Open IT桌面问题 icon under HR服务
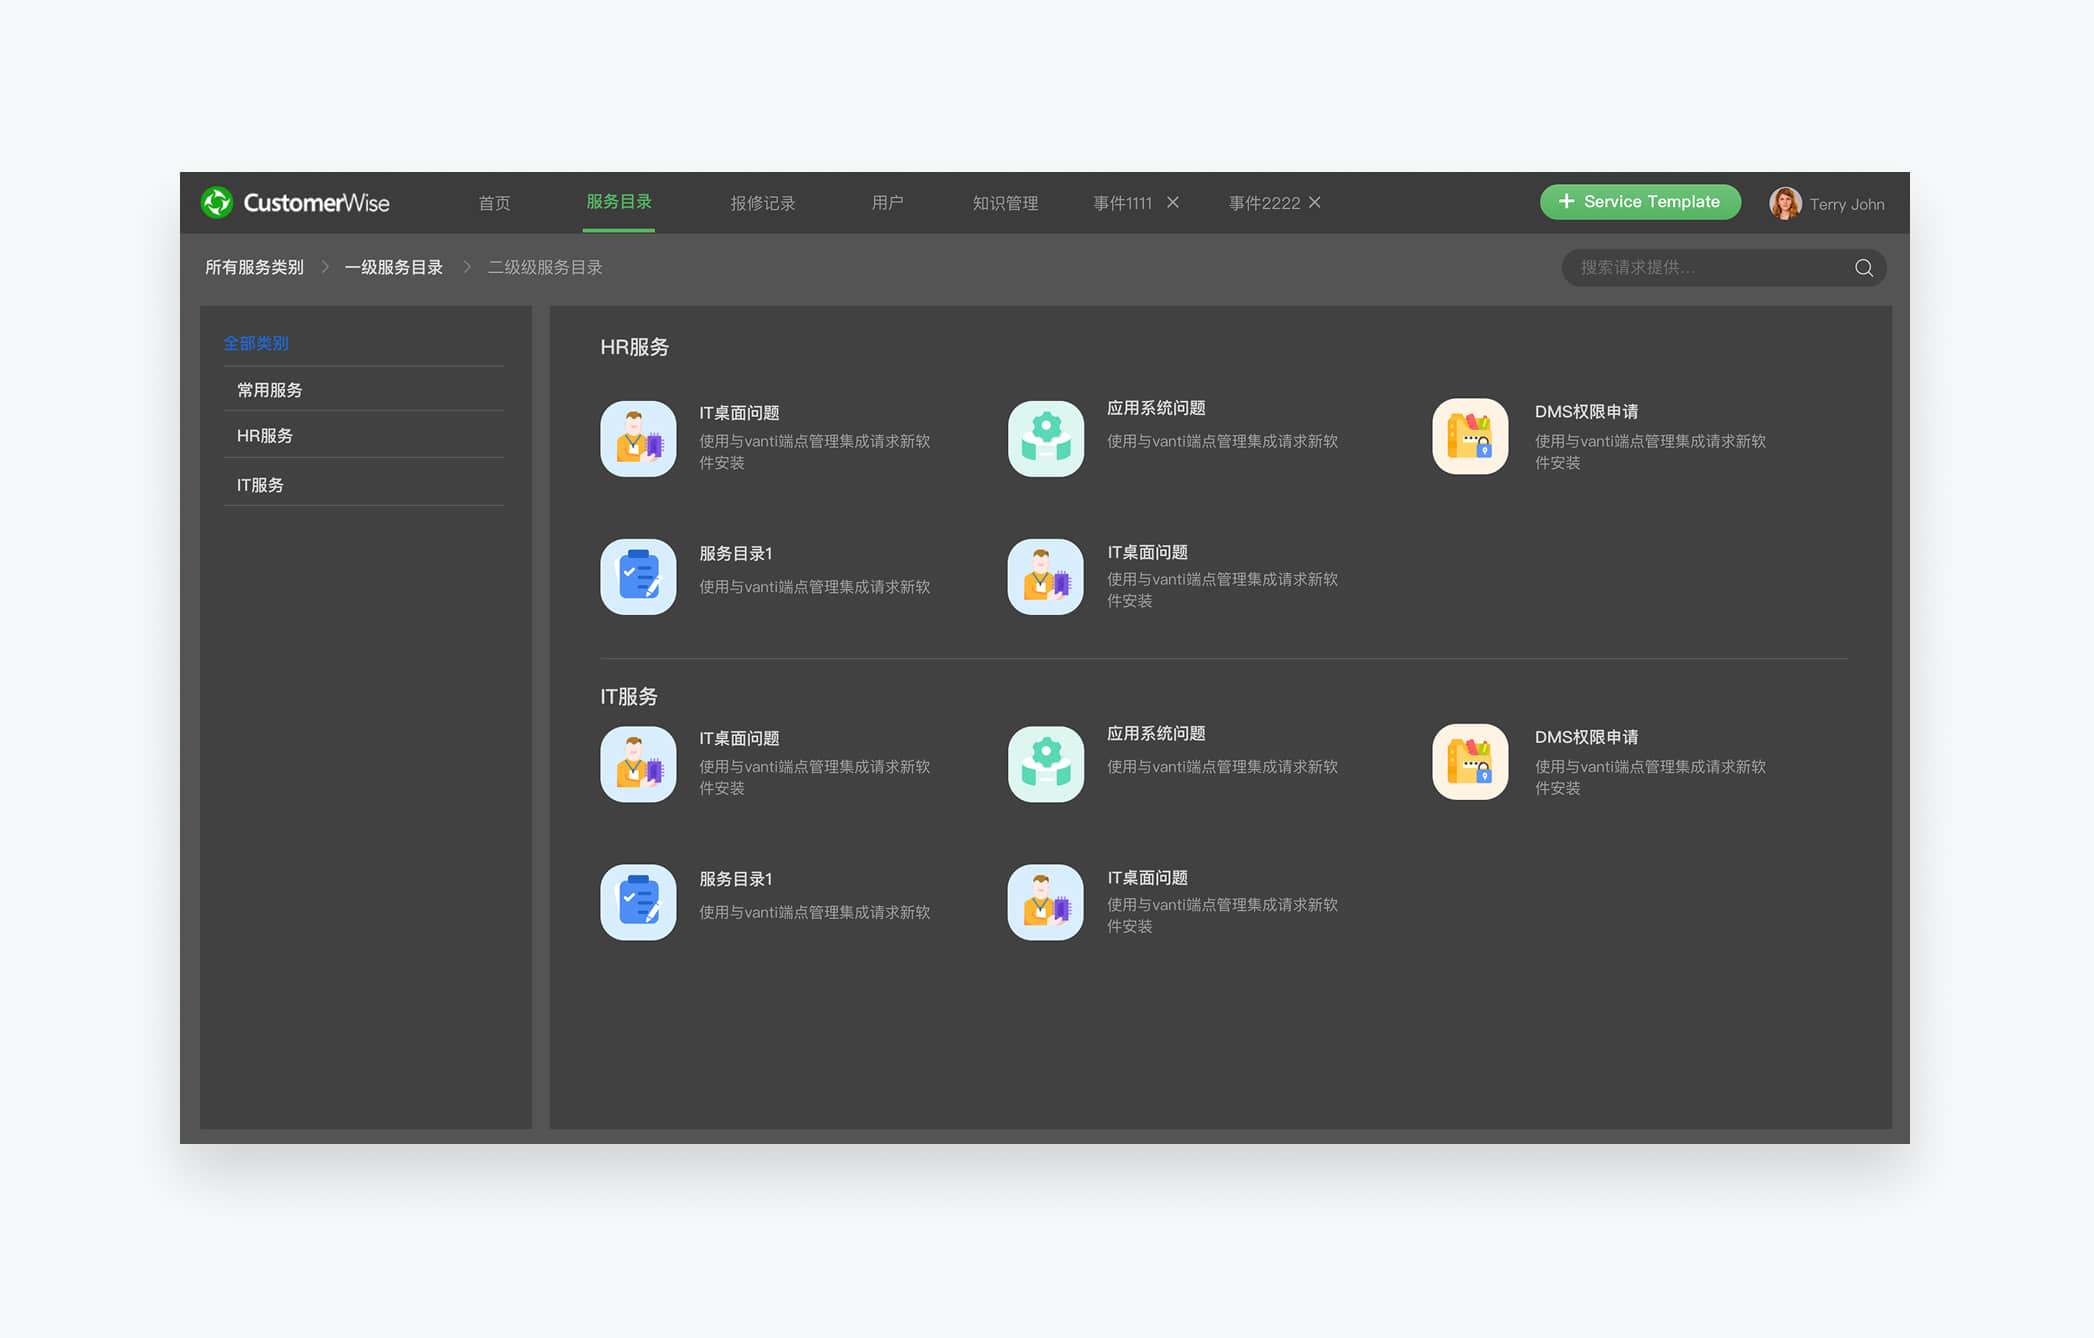Viewport: 2094px width, 1338px height. pos(638,438)
